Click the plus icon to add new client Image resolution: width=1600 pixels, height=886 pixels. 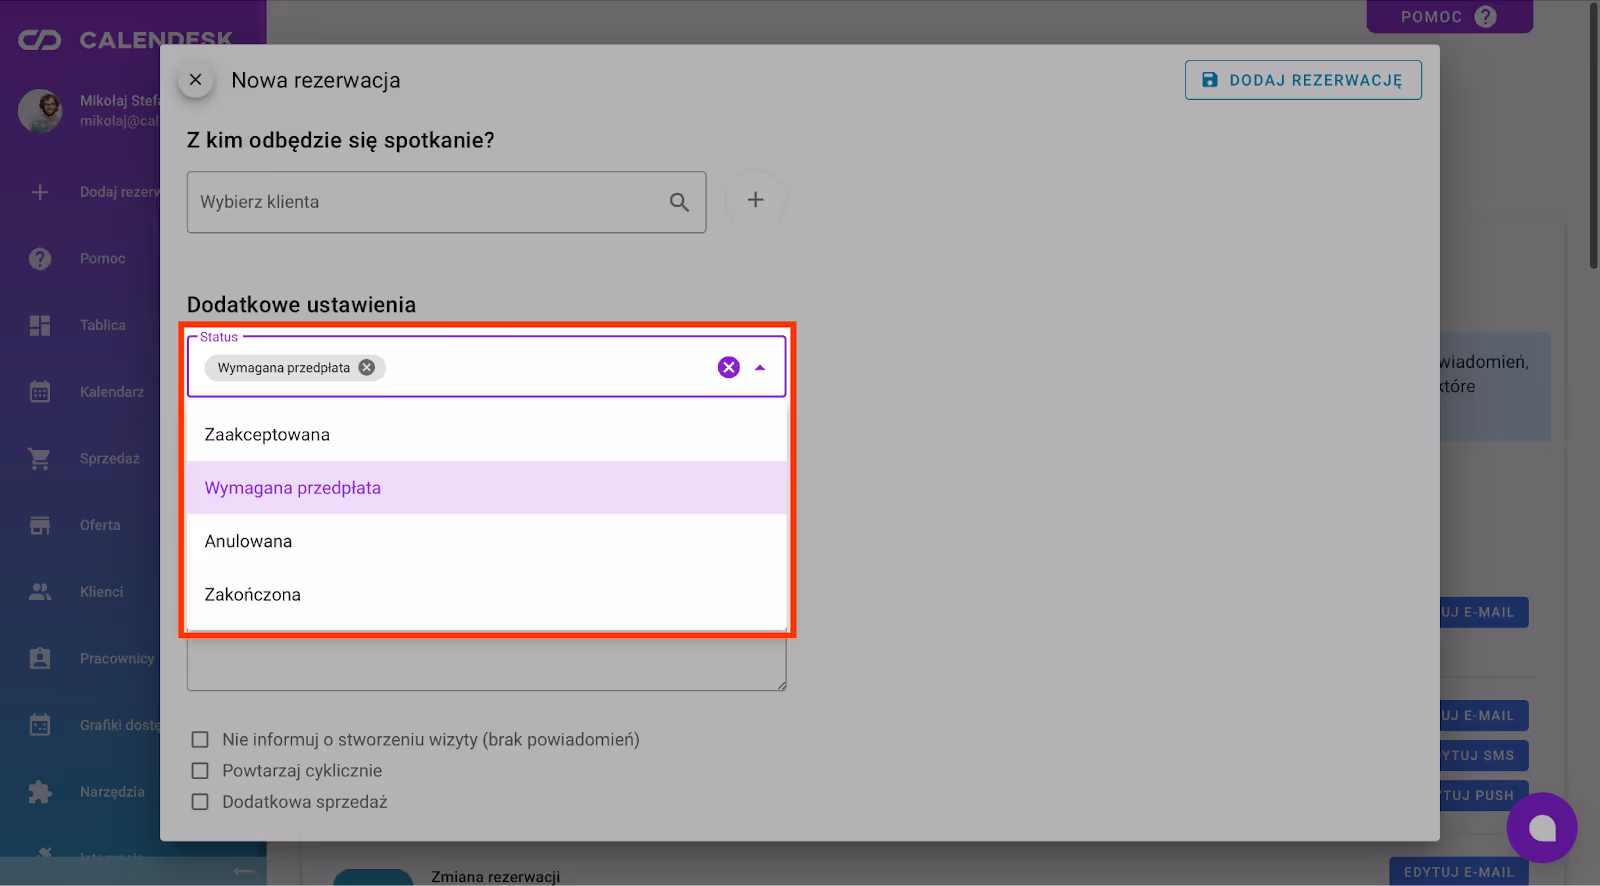(x=755, y=200)
